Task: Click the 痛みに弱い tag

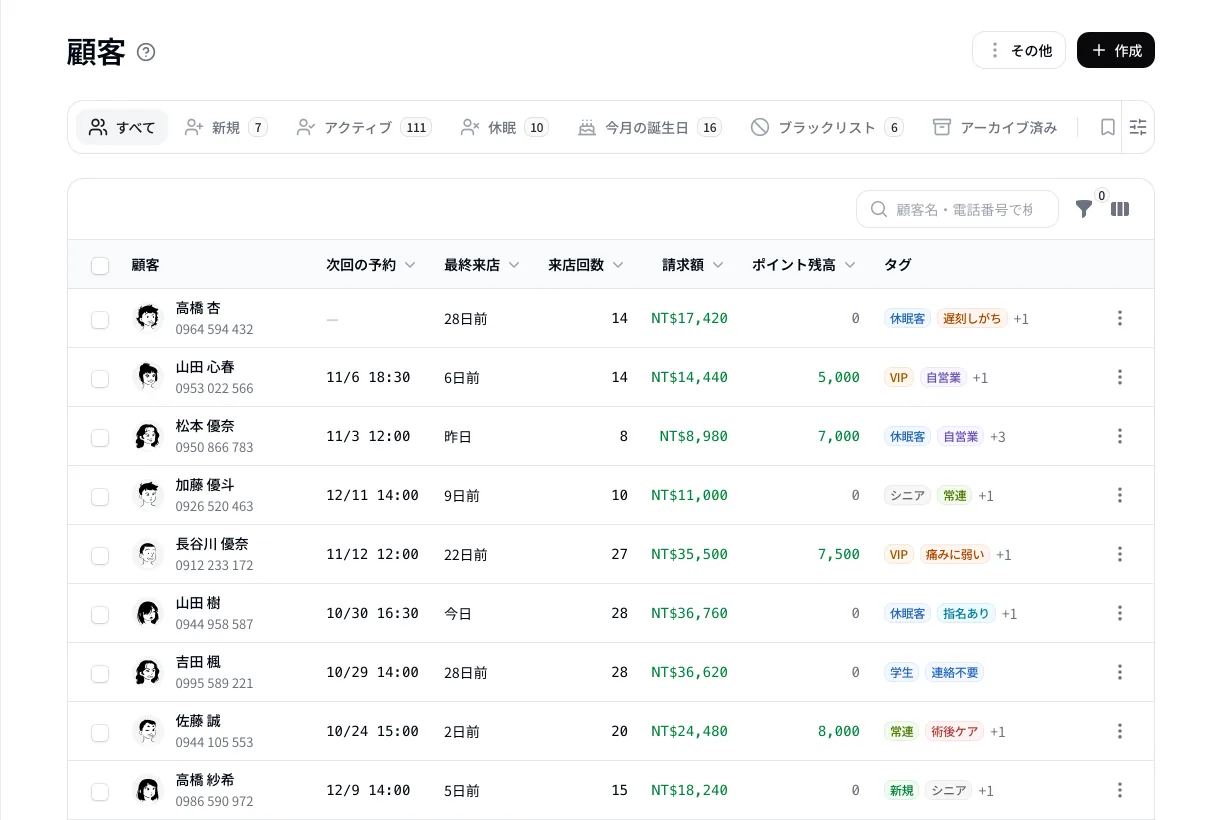Action: (x=954, y=554)
